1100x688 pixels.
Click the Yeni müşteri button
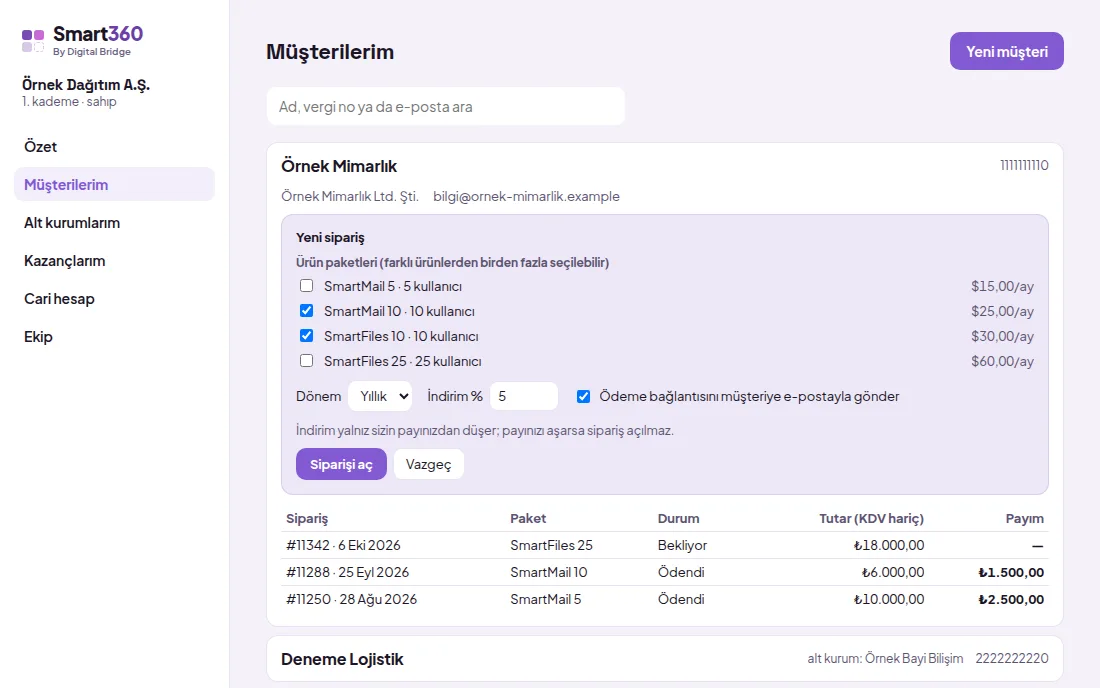tap(1007, 51)
